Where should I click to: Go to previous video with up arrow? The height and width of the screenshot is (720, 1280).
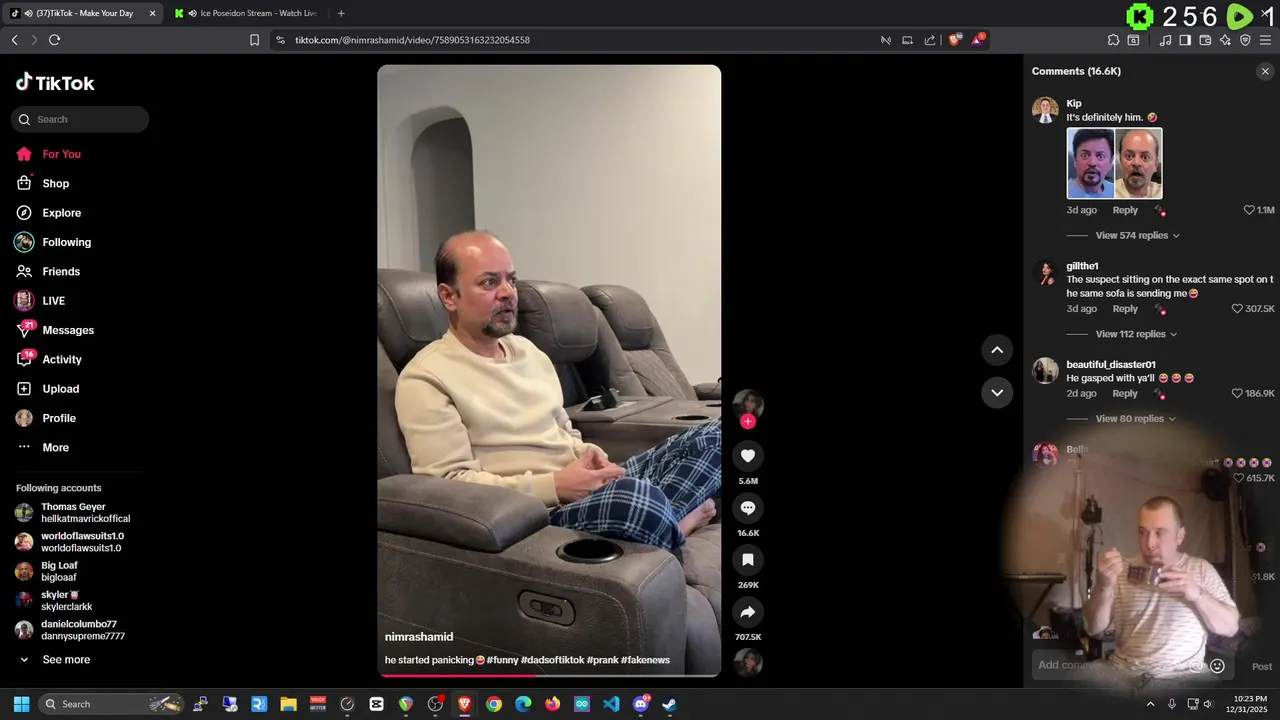coord(997,349)
